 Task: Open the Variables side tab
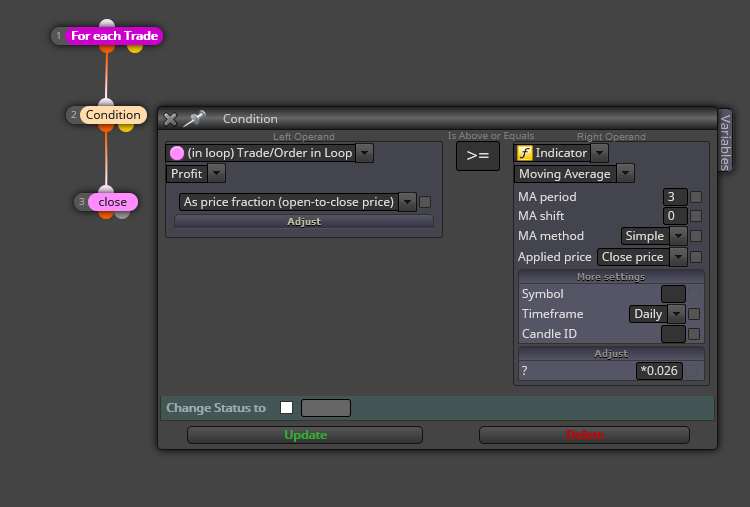[x=725, y=142]
